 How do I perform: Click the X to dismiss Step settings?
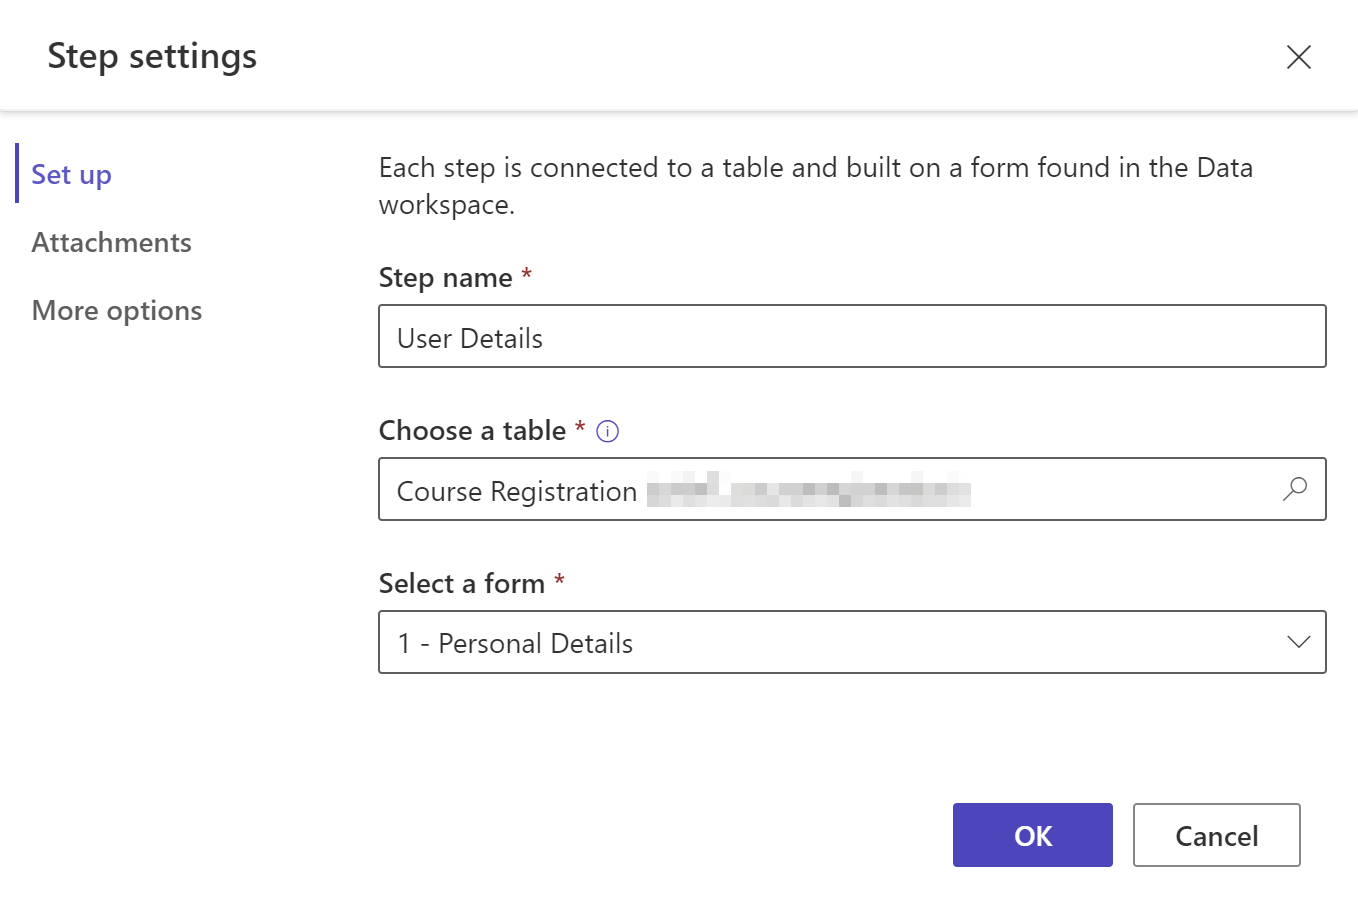pos(1298,57)
